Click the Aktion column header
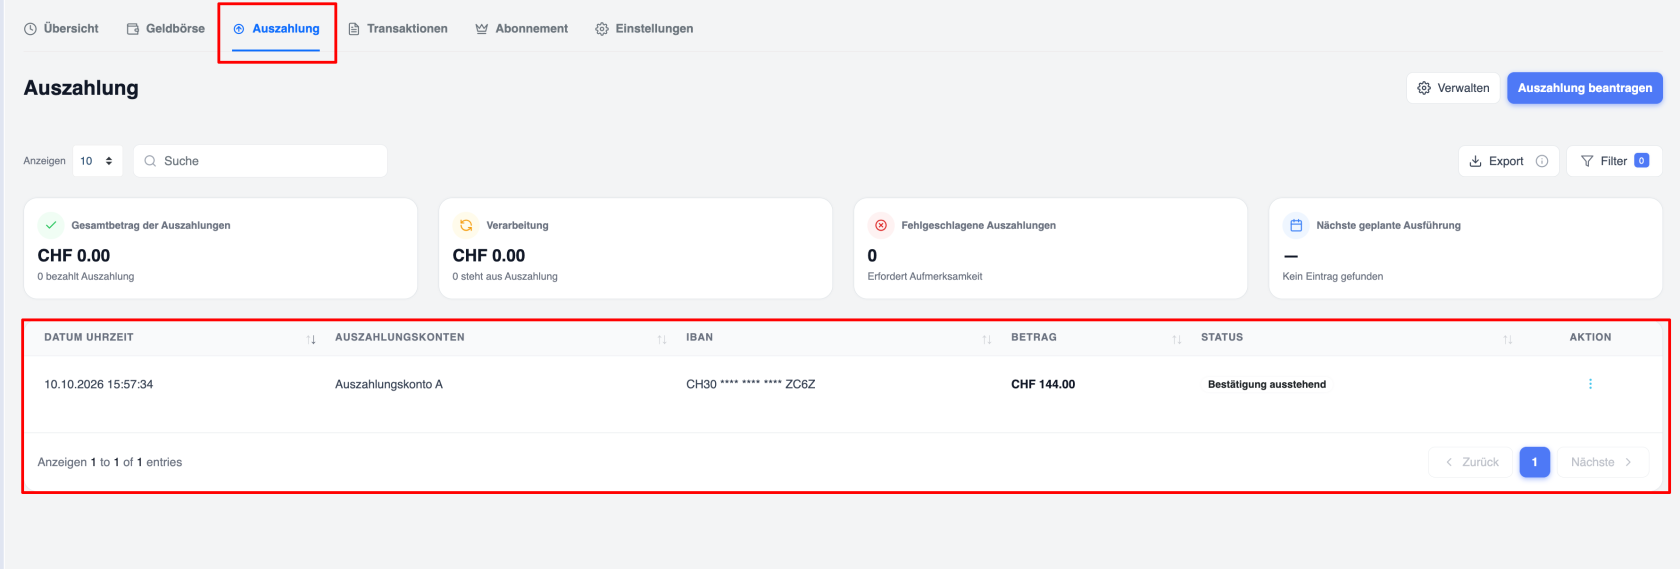Screen dimensions: 1680x569 [1590, 337]
